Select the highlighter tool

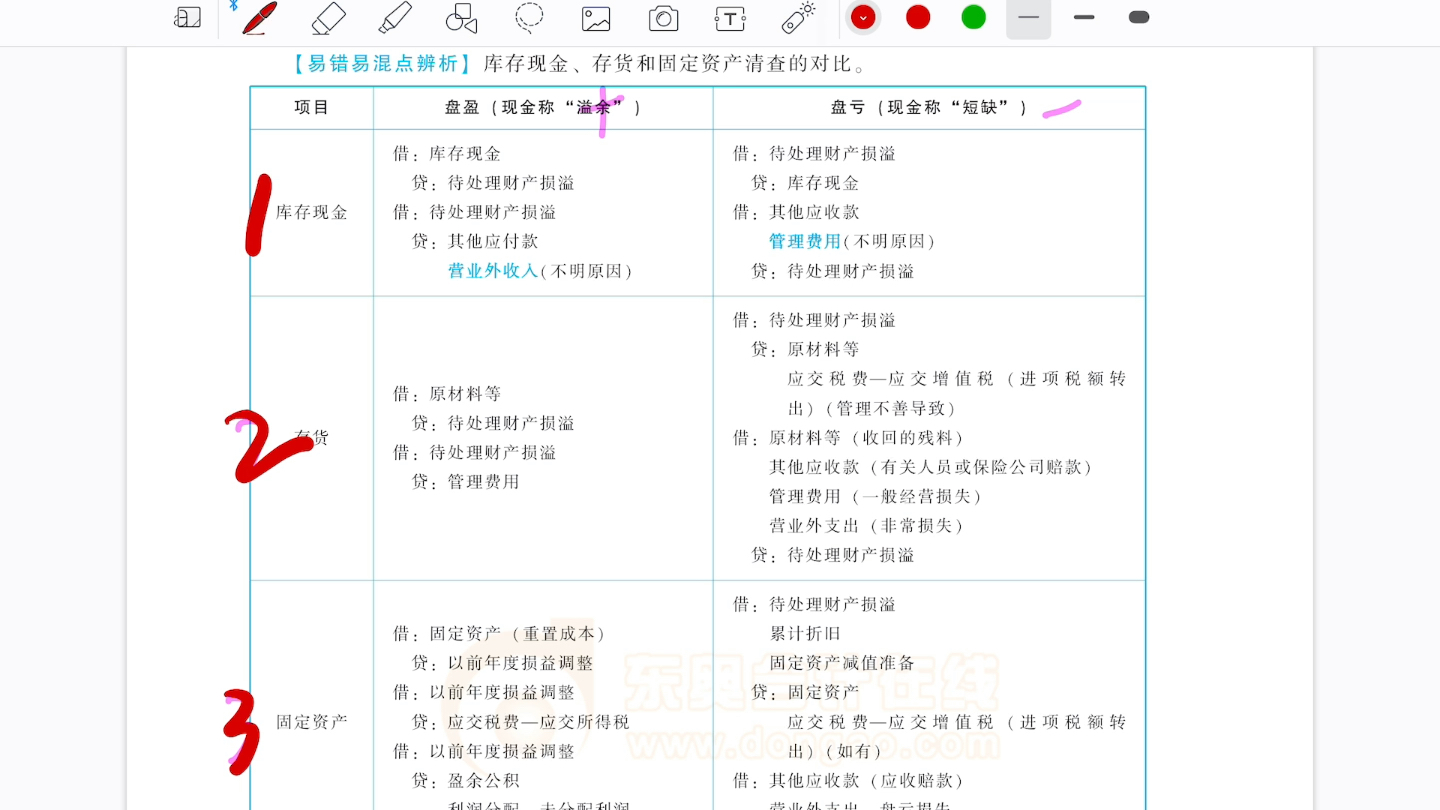pyautogui.click(x=395, y=18)
